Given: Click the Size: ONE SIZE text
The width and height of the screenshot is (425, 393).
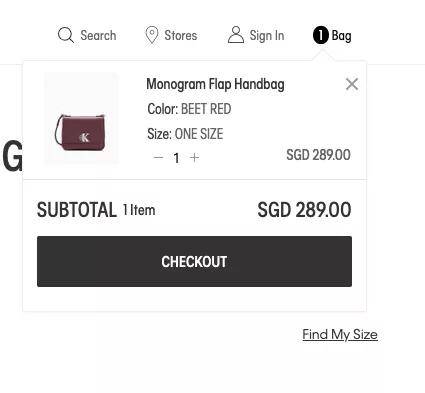Looking at the screenshot, I should click(185, 134).
